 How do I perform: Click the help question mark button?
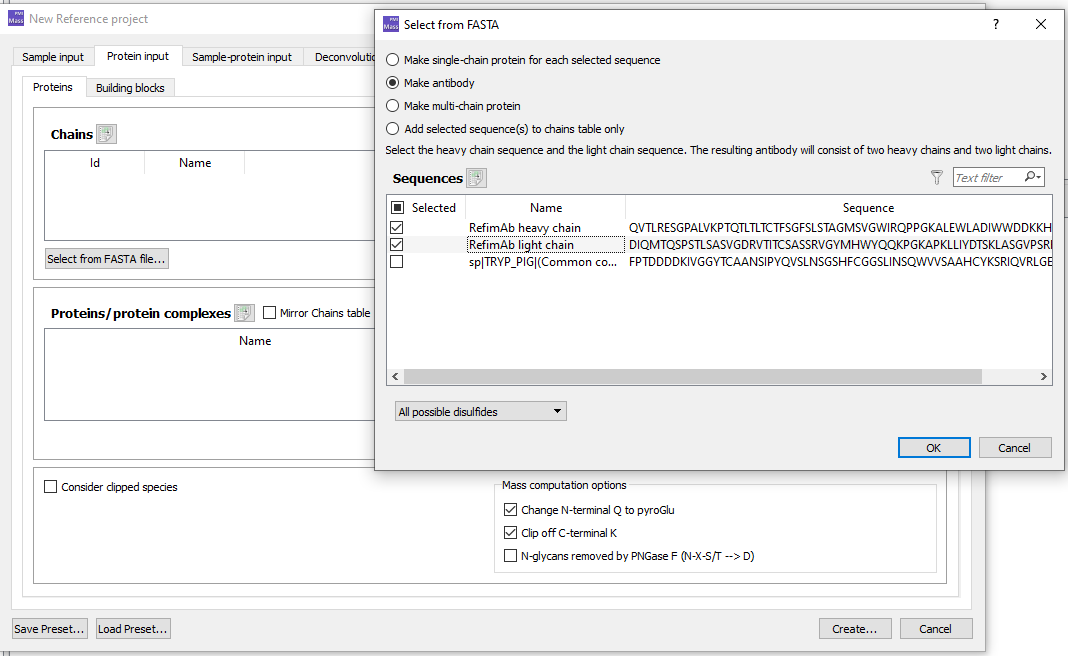[995, 24]
